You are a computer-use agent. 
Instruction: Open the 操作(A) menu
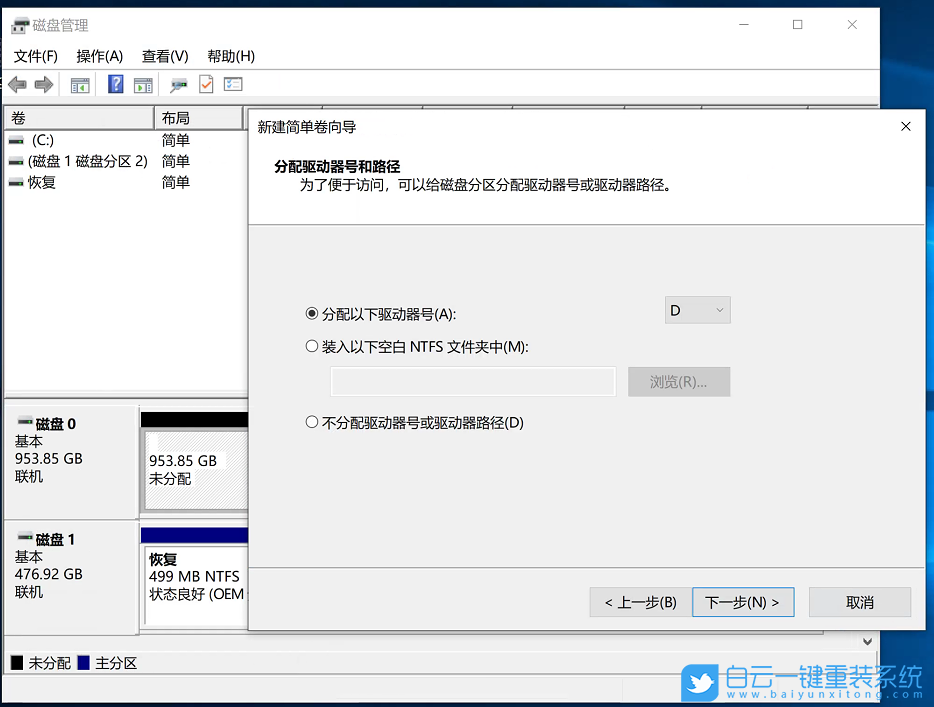[99, 56]
